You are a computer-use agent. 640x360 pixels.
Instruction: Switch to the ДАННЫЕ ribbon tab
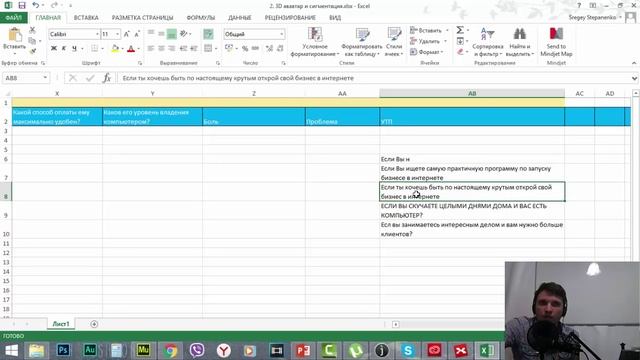point(240,18)
